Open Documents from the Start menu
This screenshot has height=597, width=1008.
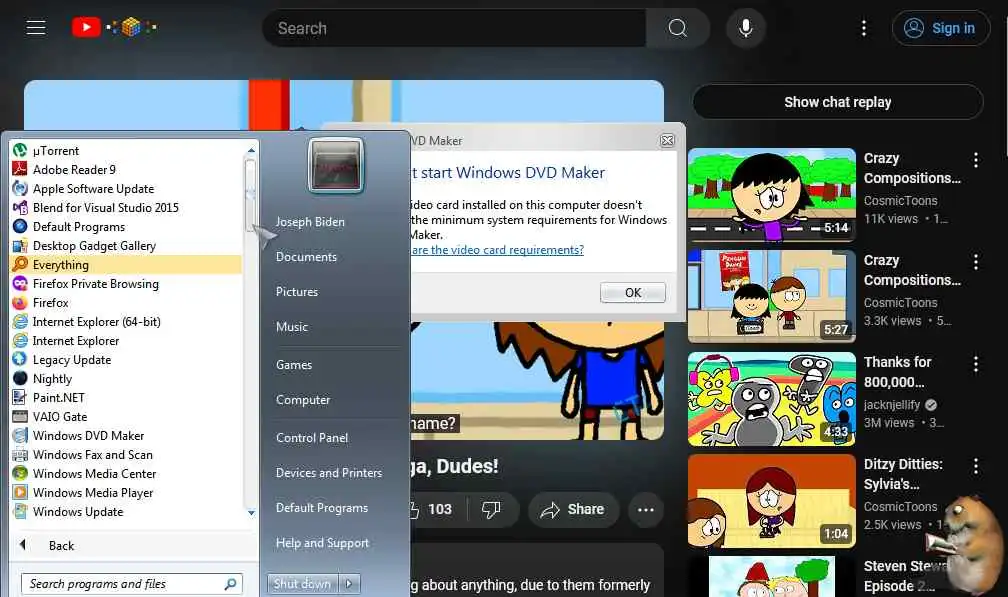[306, 256]
